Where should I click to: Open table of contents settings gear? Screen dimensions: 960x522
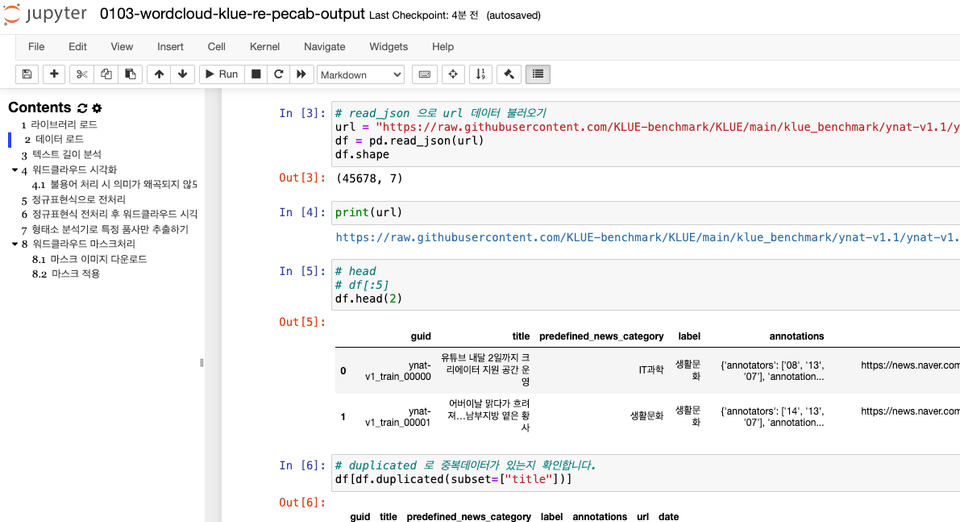(x=97, y=108)
